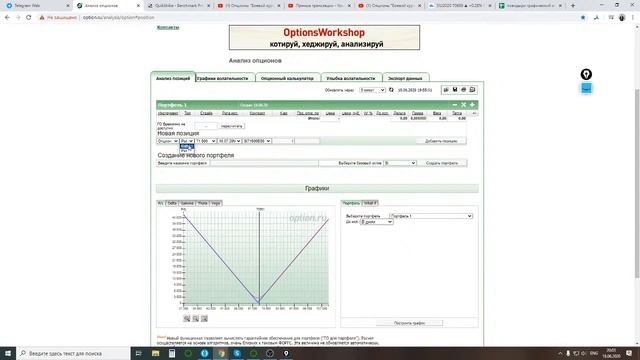The image size is (640, 360).
Task: Click the Добавить позицию button
Action: (441, 141)
